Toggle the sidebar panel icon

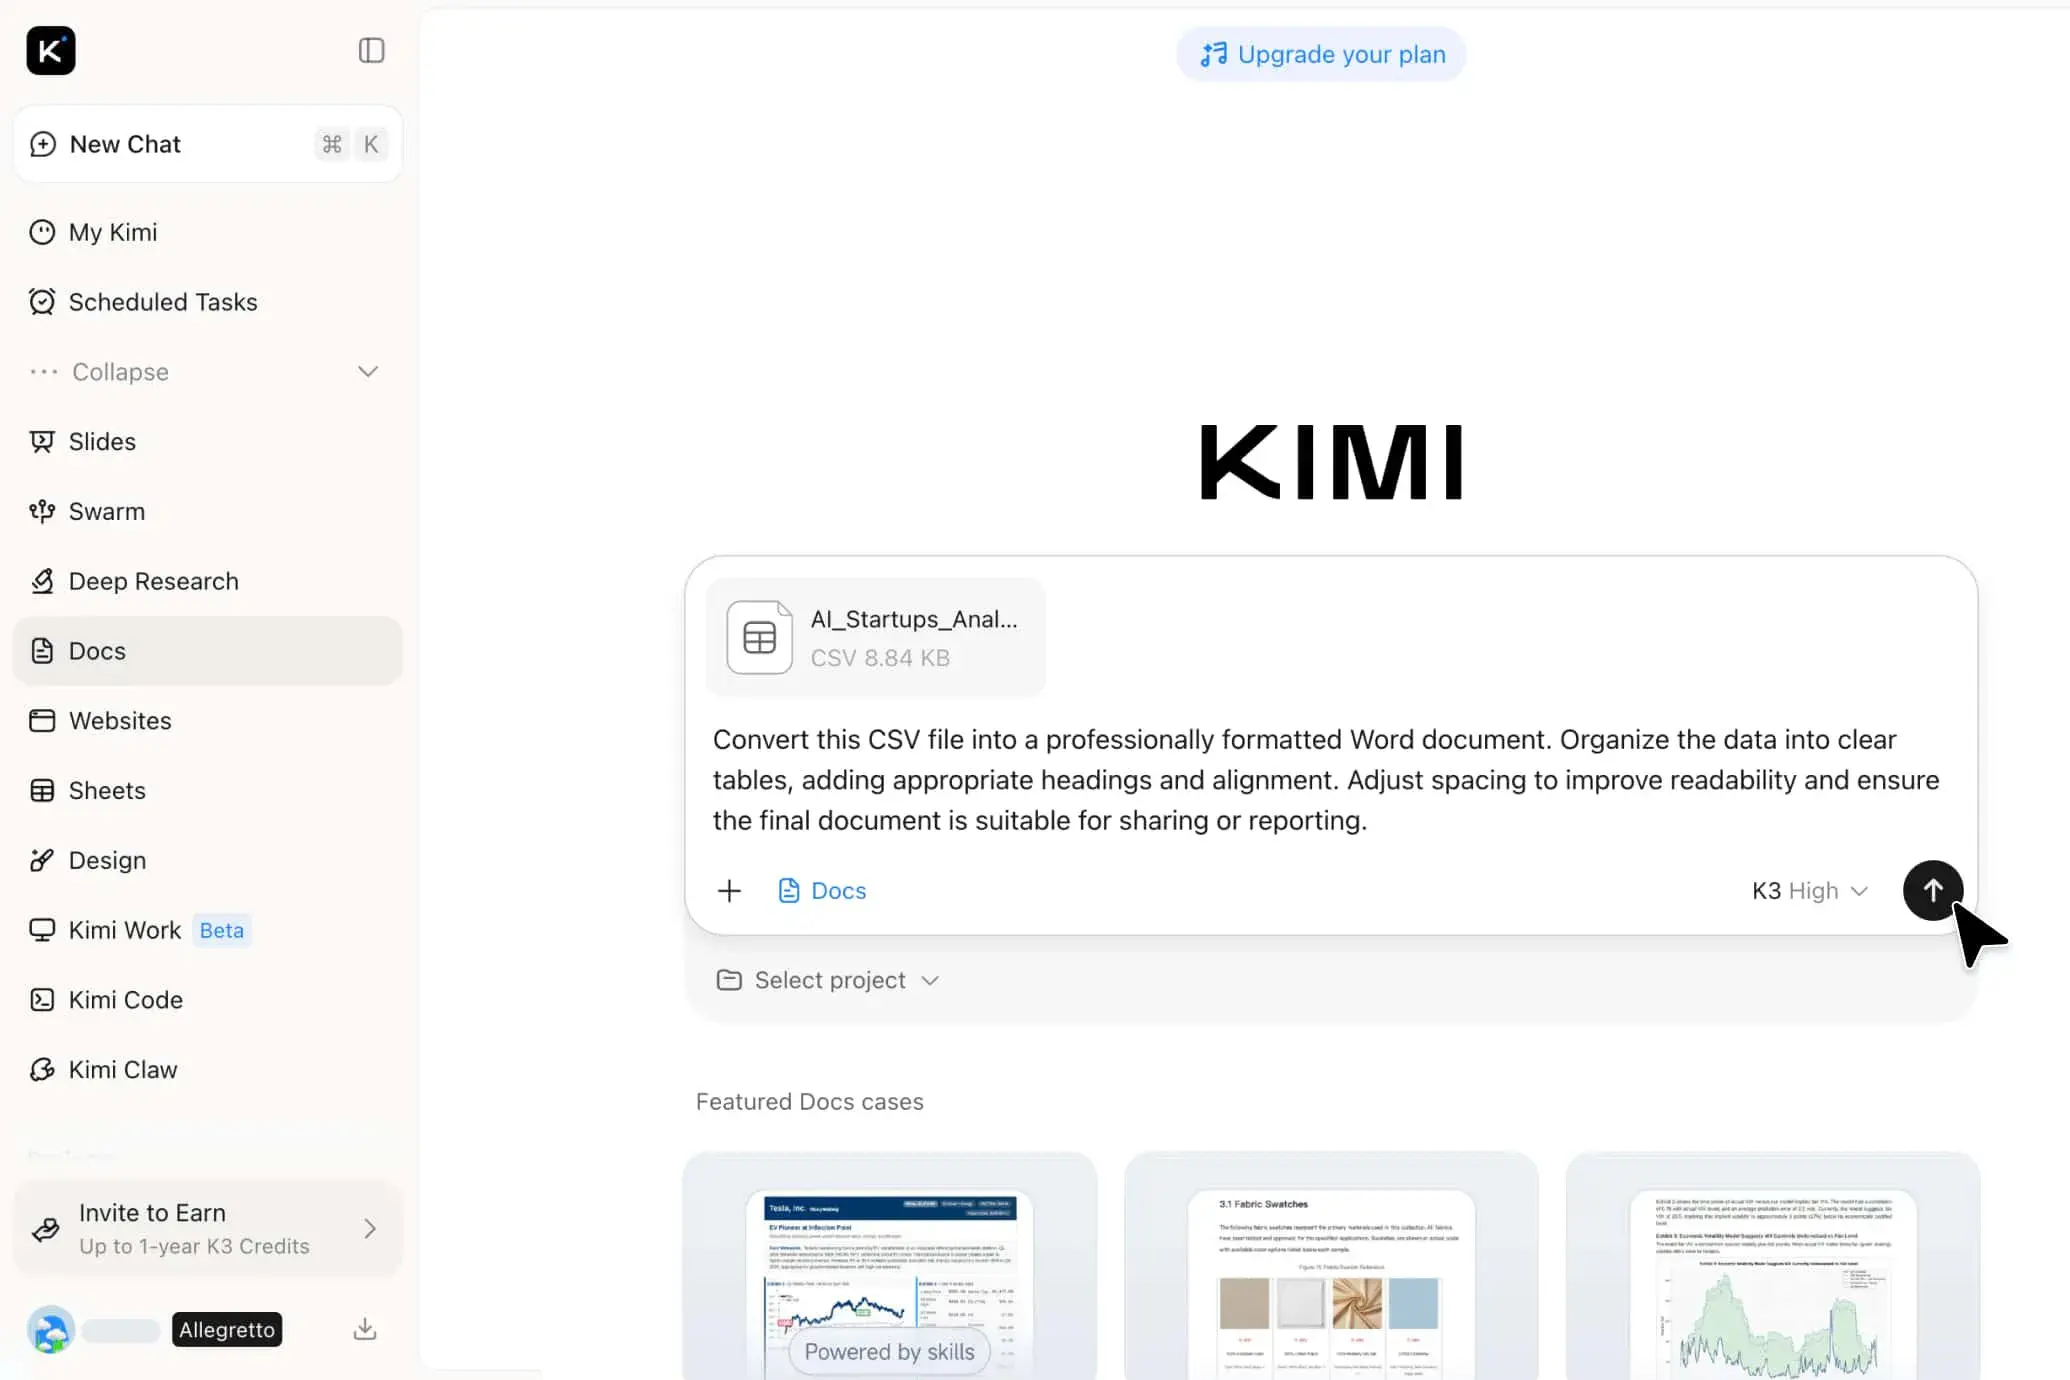click(x=371, y=51)
